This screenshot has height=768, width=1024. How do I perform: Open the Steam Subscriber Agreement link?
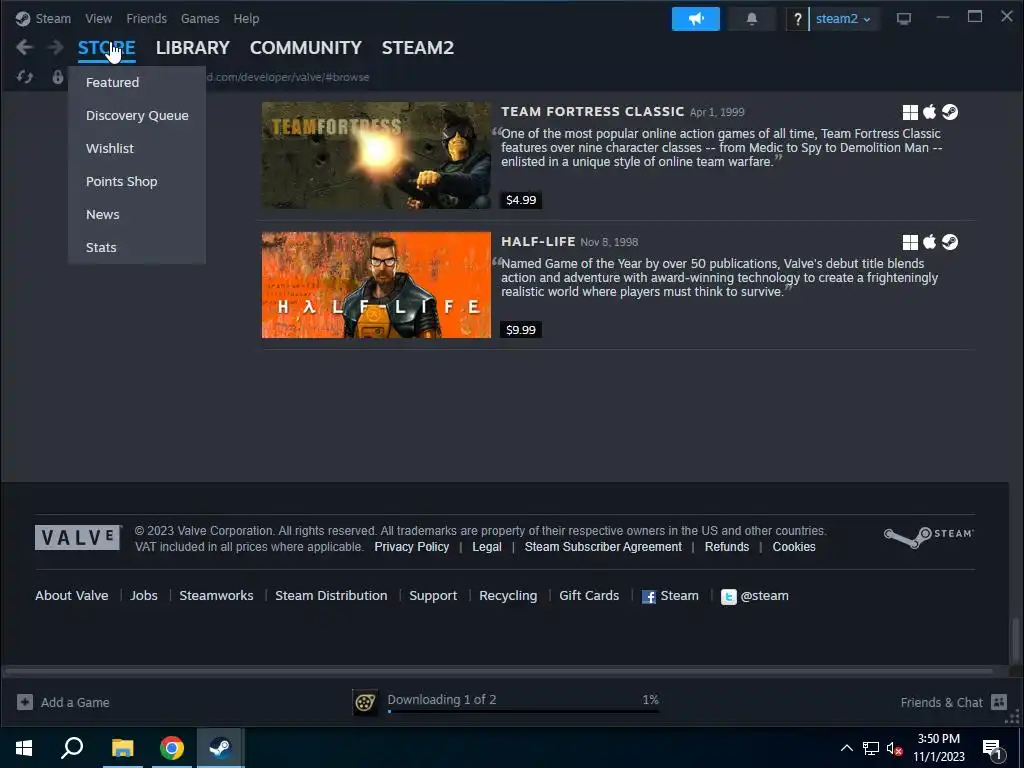(603, 547)
